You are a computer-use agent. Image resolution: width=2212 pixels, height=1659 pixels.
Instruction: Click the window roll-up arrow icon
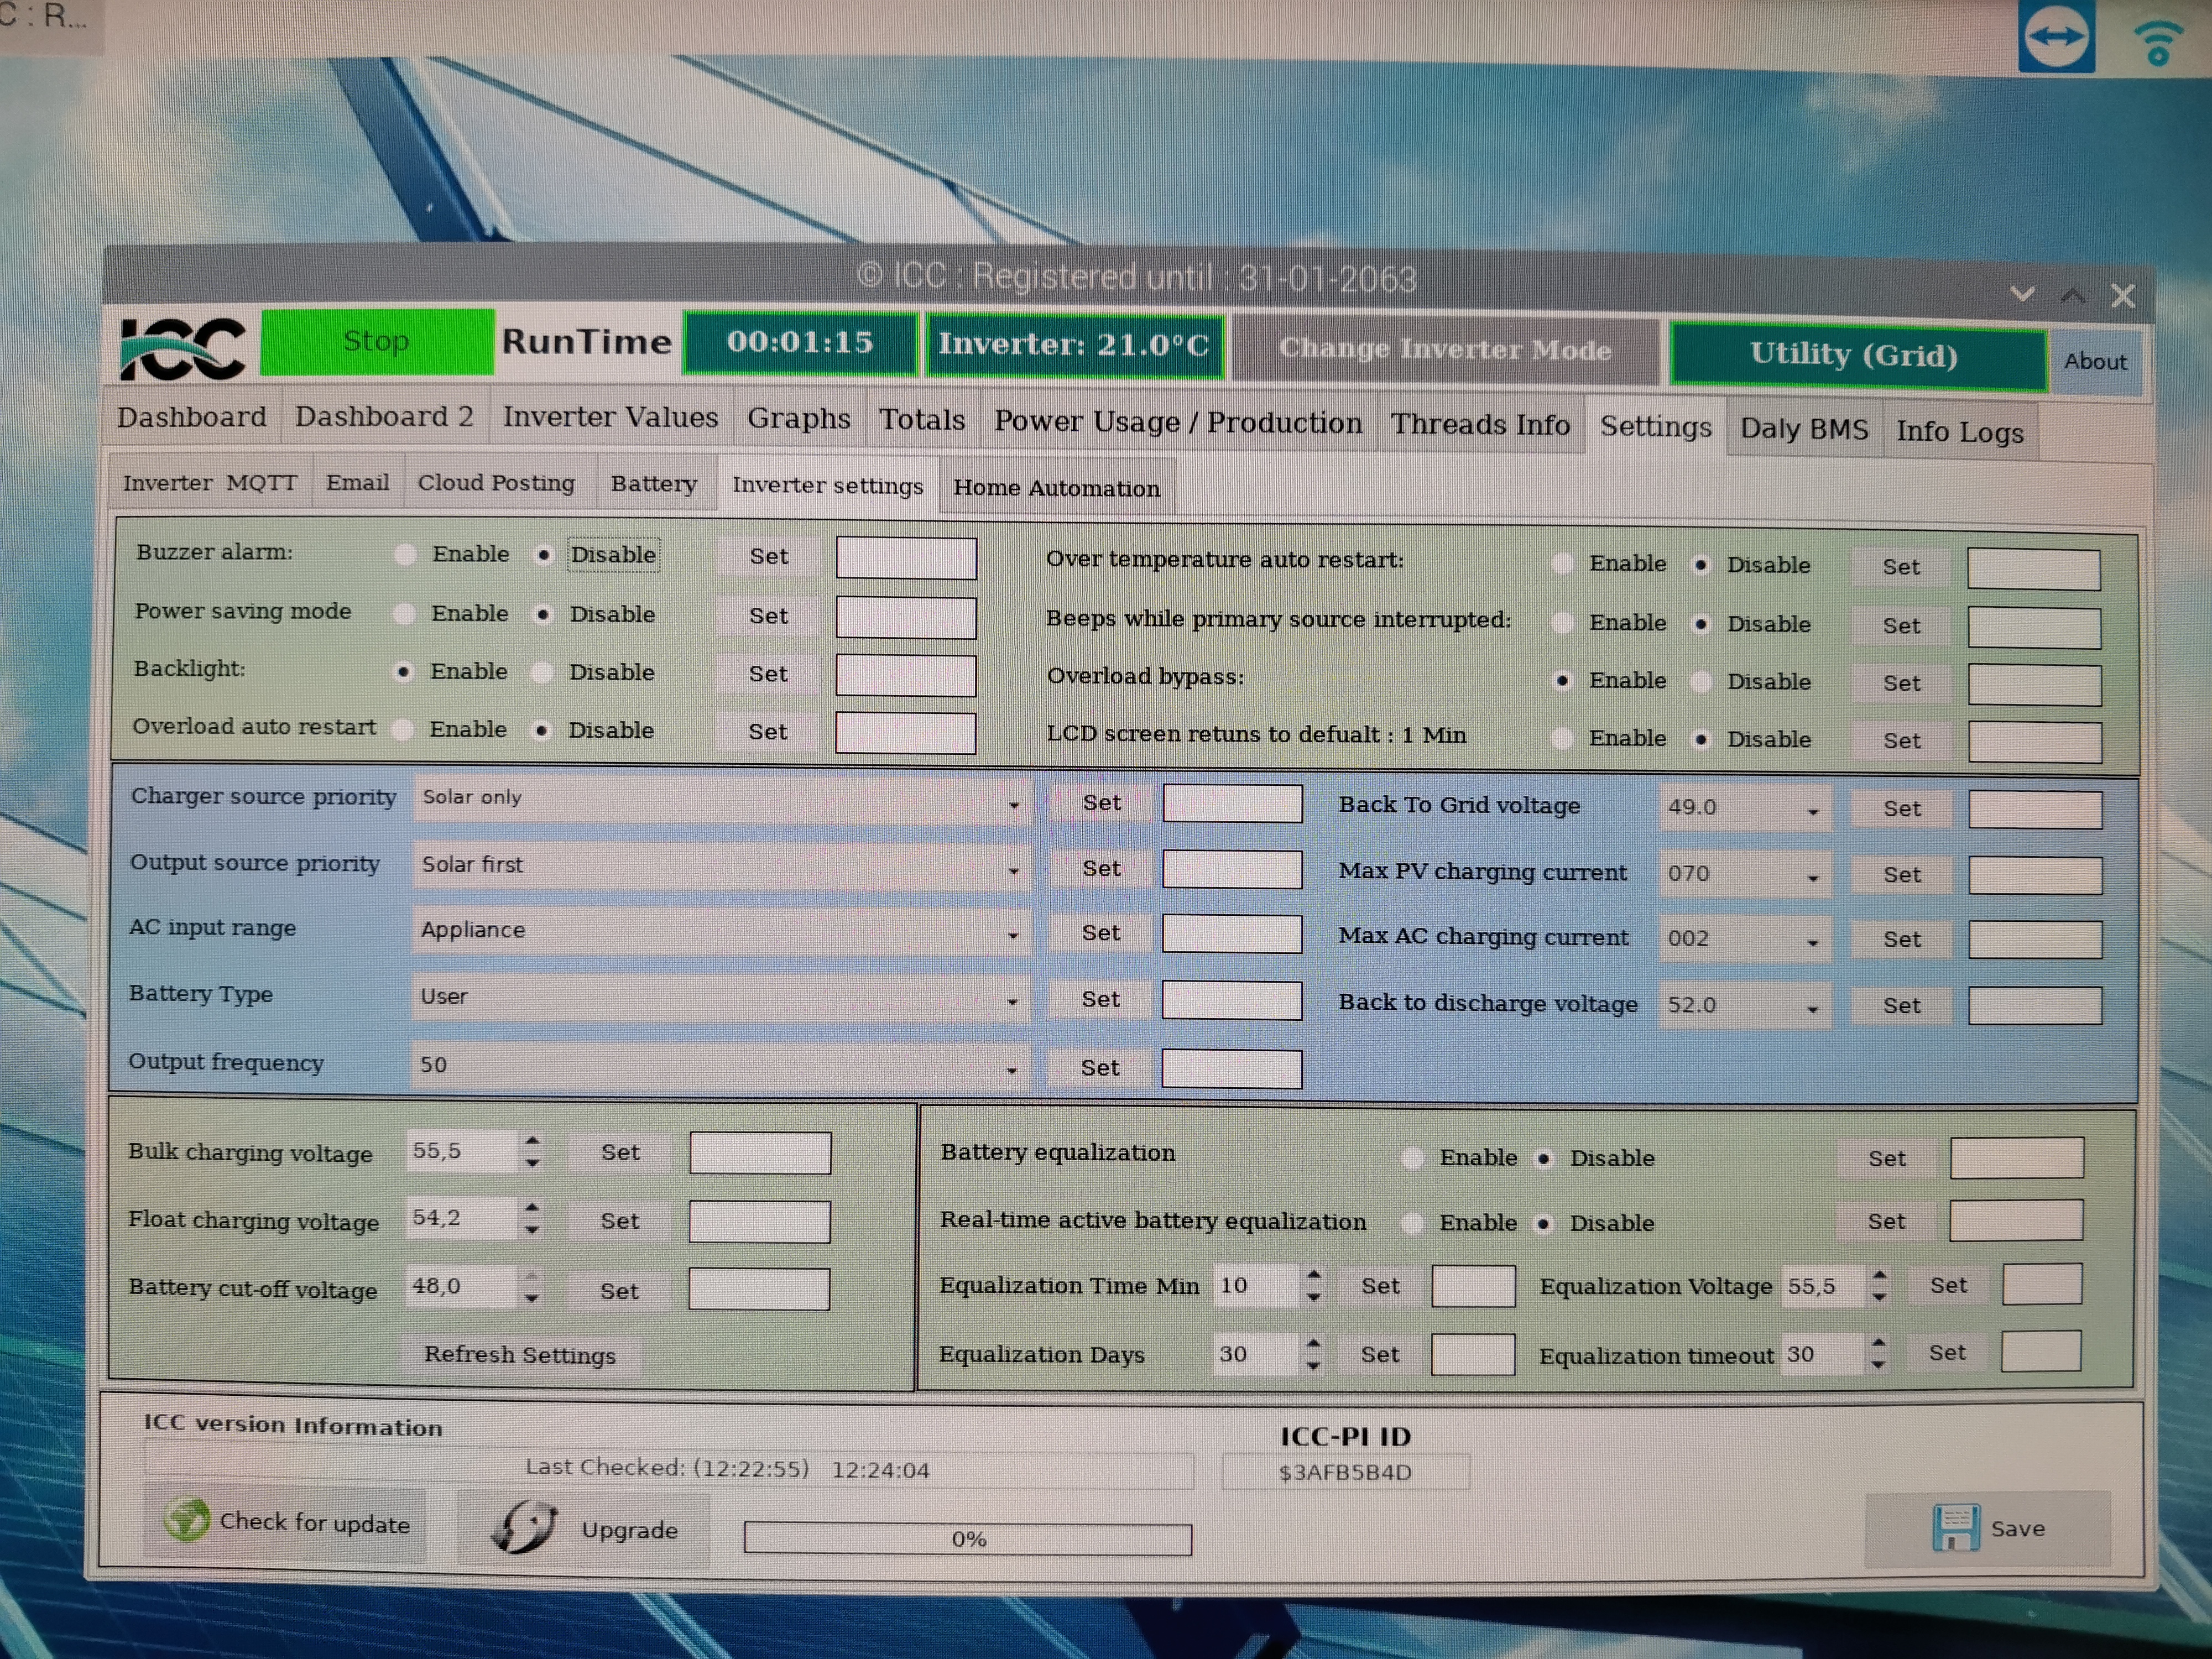point(2073,296)
